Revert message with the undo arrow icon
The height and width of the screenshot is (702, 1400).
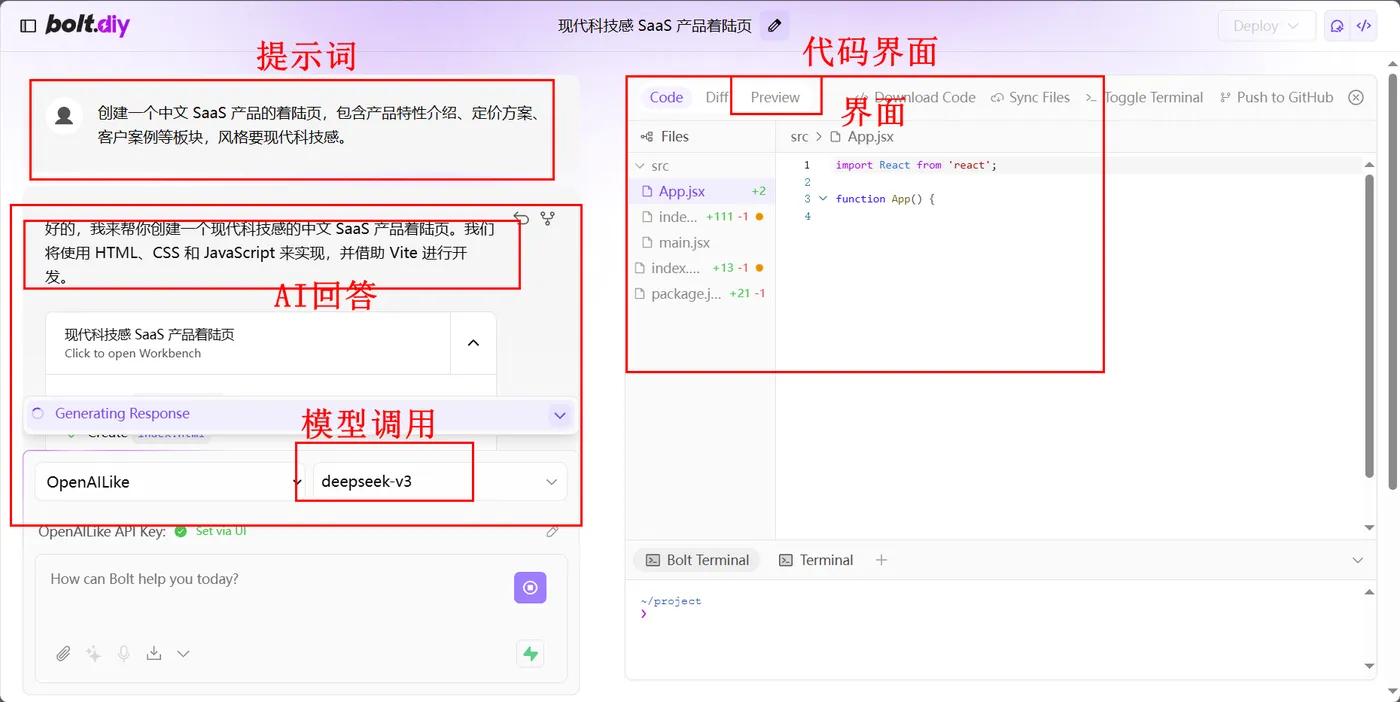click(521, 218)
